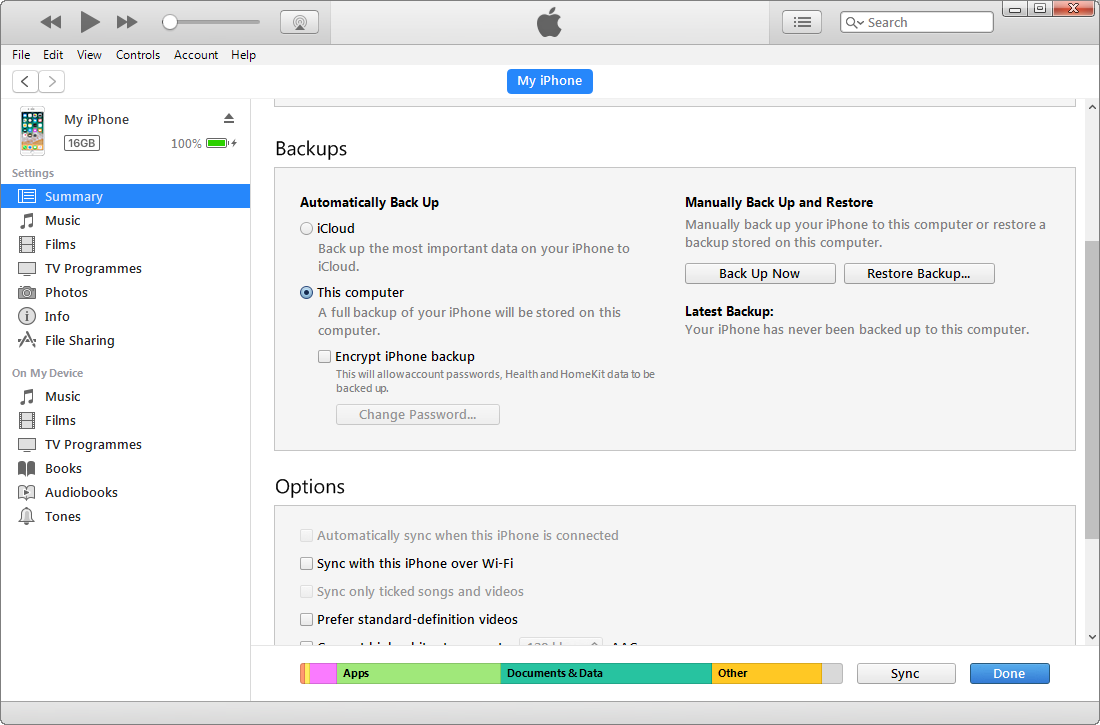Go forward with right arrow button
The width and height of the screenshot is (1100, 725).
tap(52, 81)
